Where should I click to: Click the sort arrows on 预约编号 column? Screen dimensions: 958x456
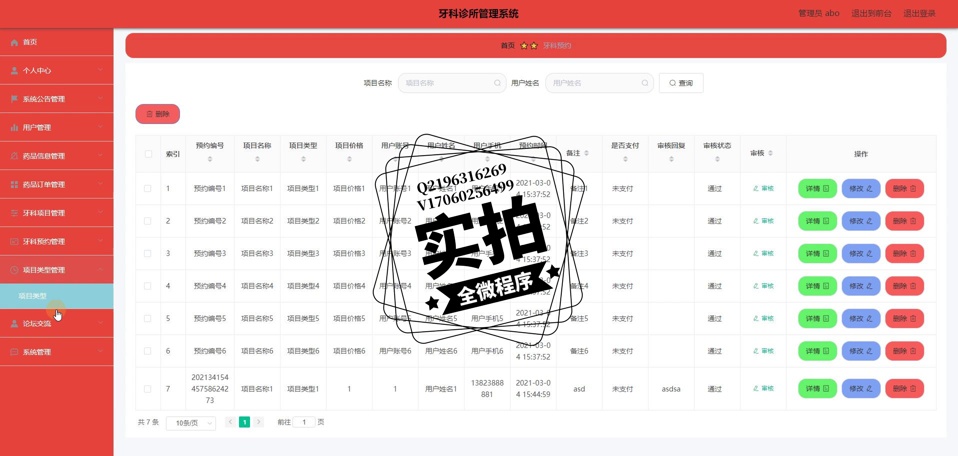click(210, 160)
